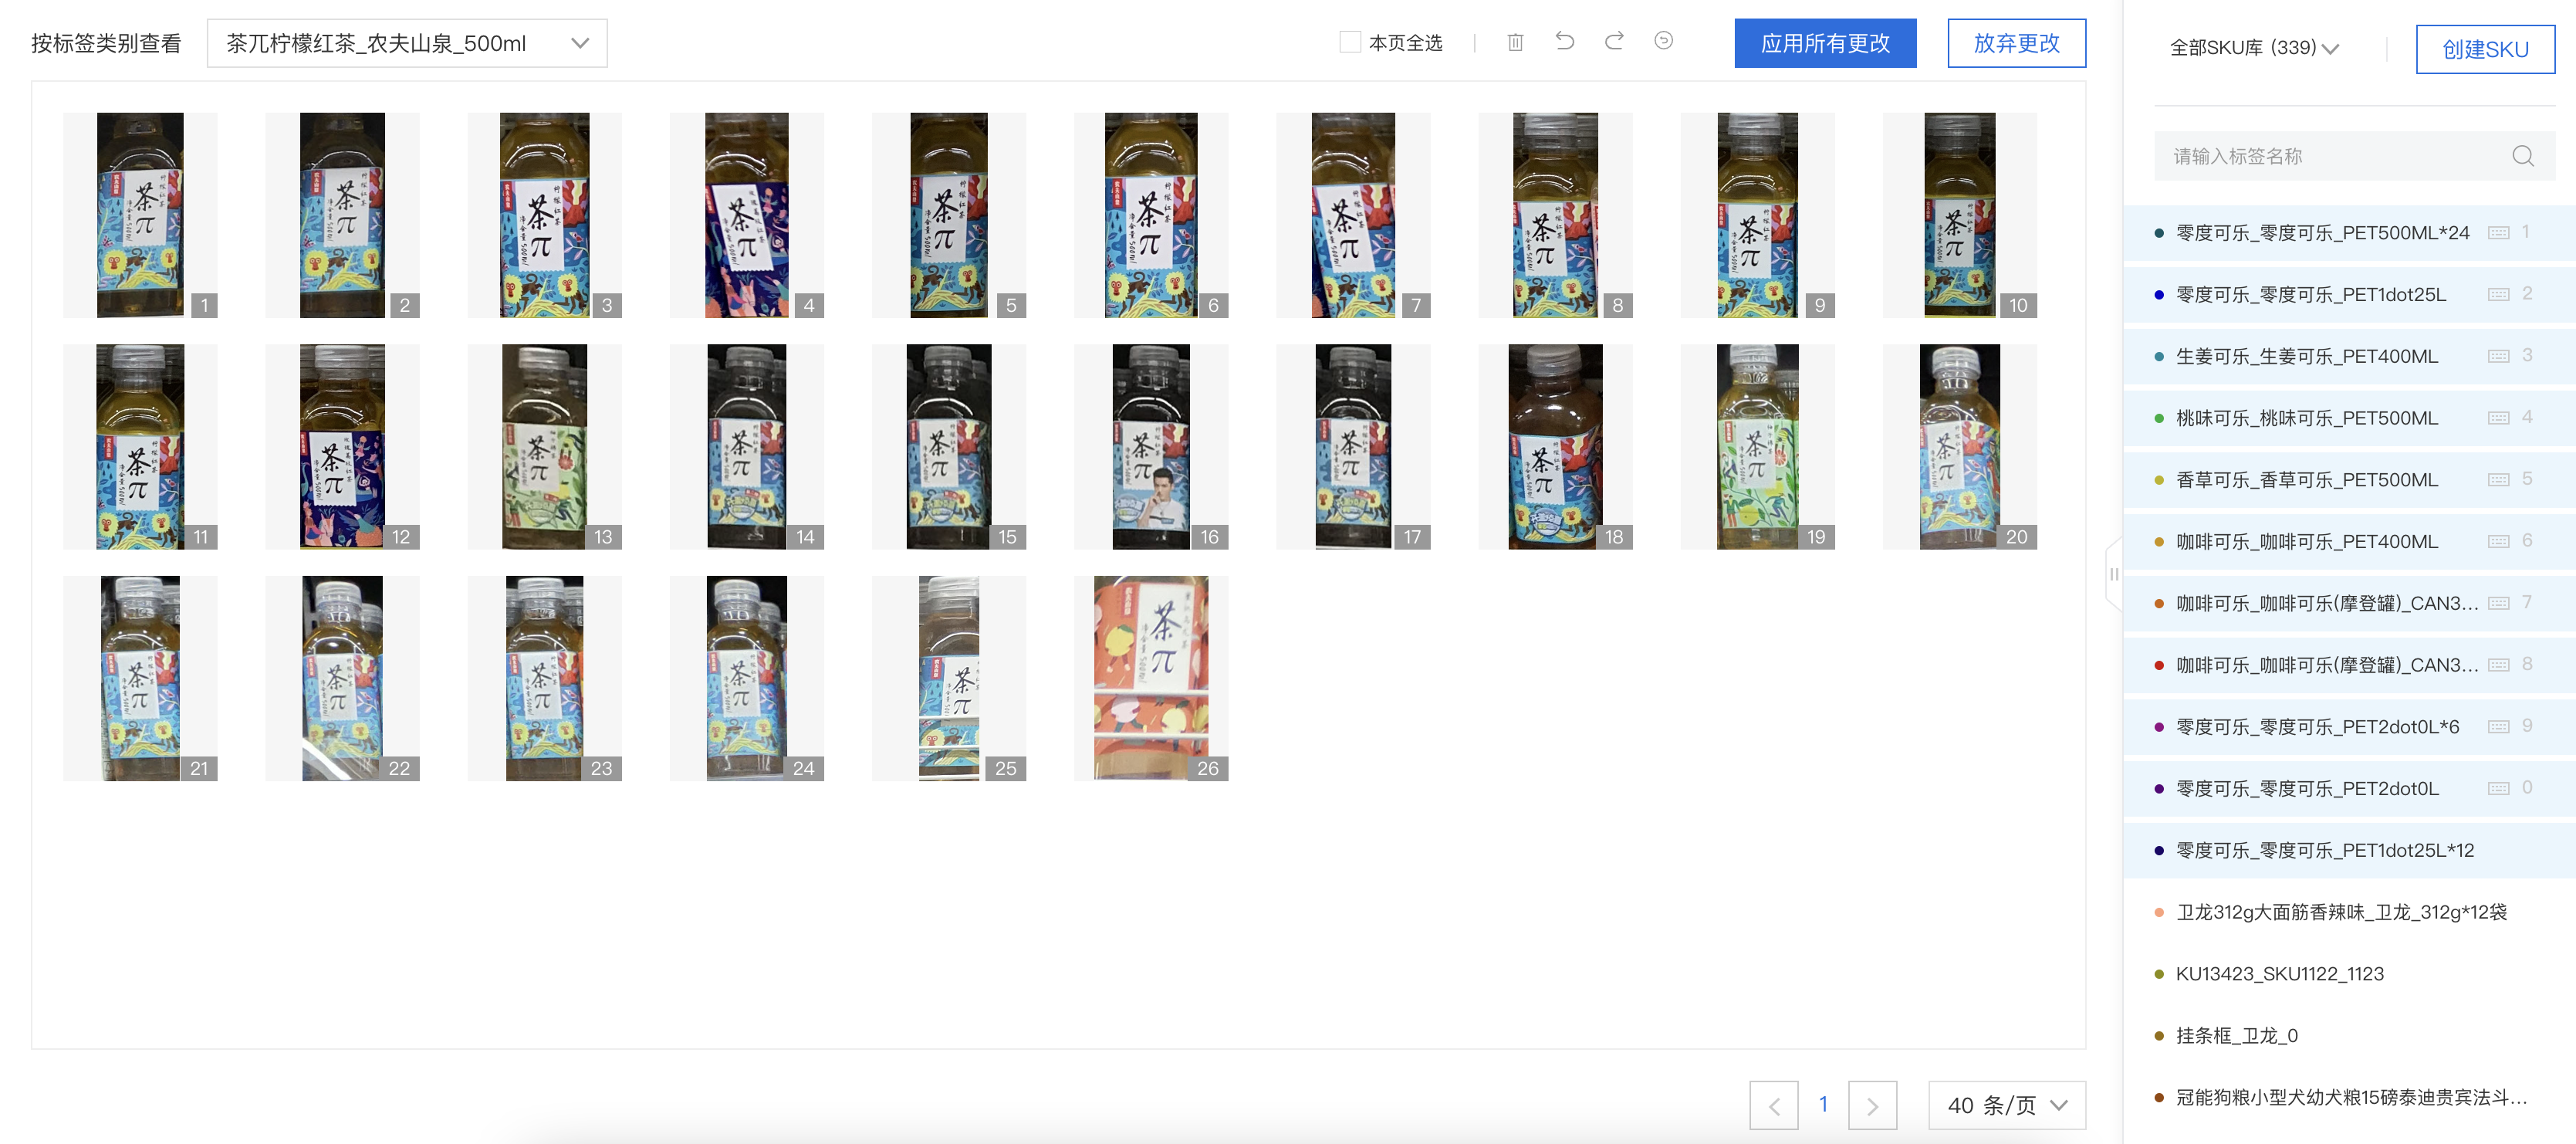Select bottle thumbnail number 6
The image size is (2576, 1144).
[1151, 215]
